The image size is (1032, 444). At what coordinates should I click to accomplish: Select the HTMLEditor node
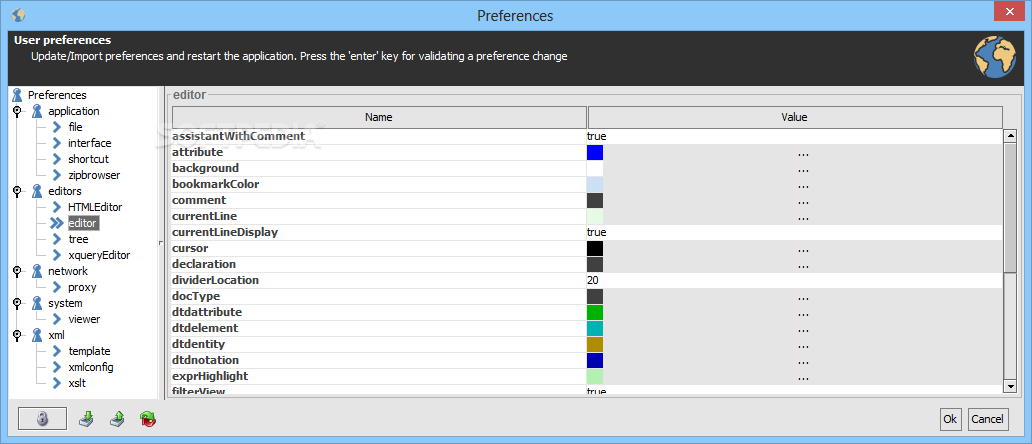pyautogui.click(x=95, y=207)
